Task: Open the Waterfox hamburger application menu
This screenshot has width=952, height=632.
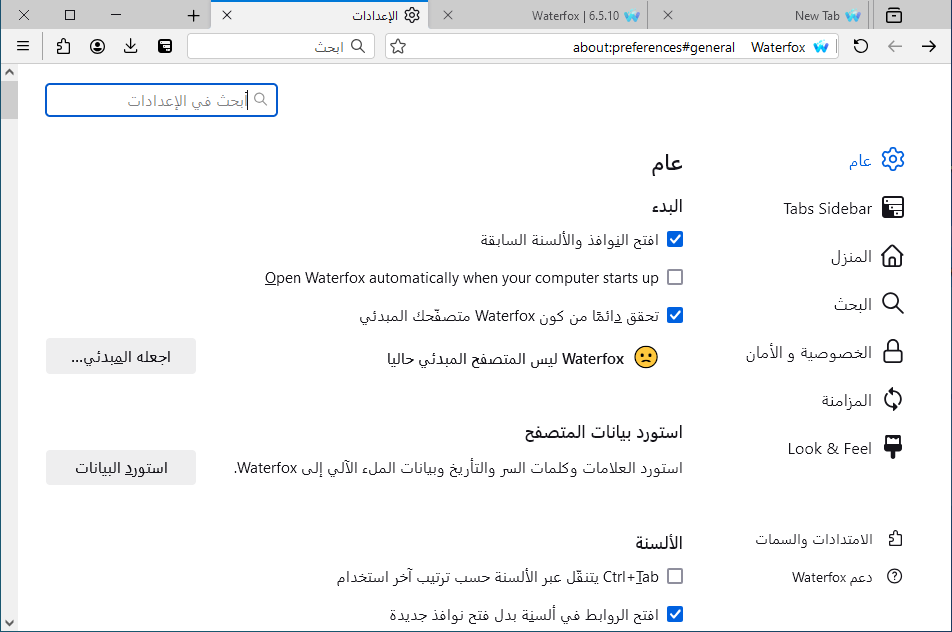Action: tap(23, 46)
